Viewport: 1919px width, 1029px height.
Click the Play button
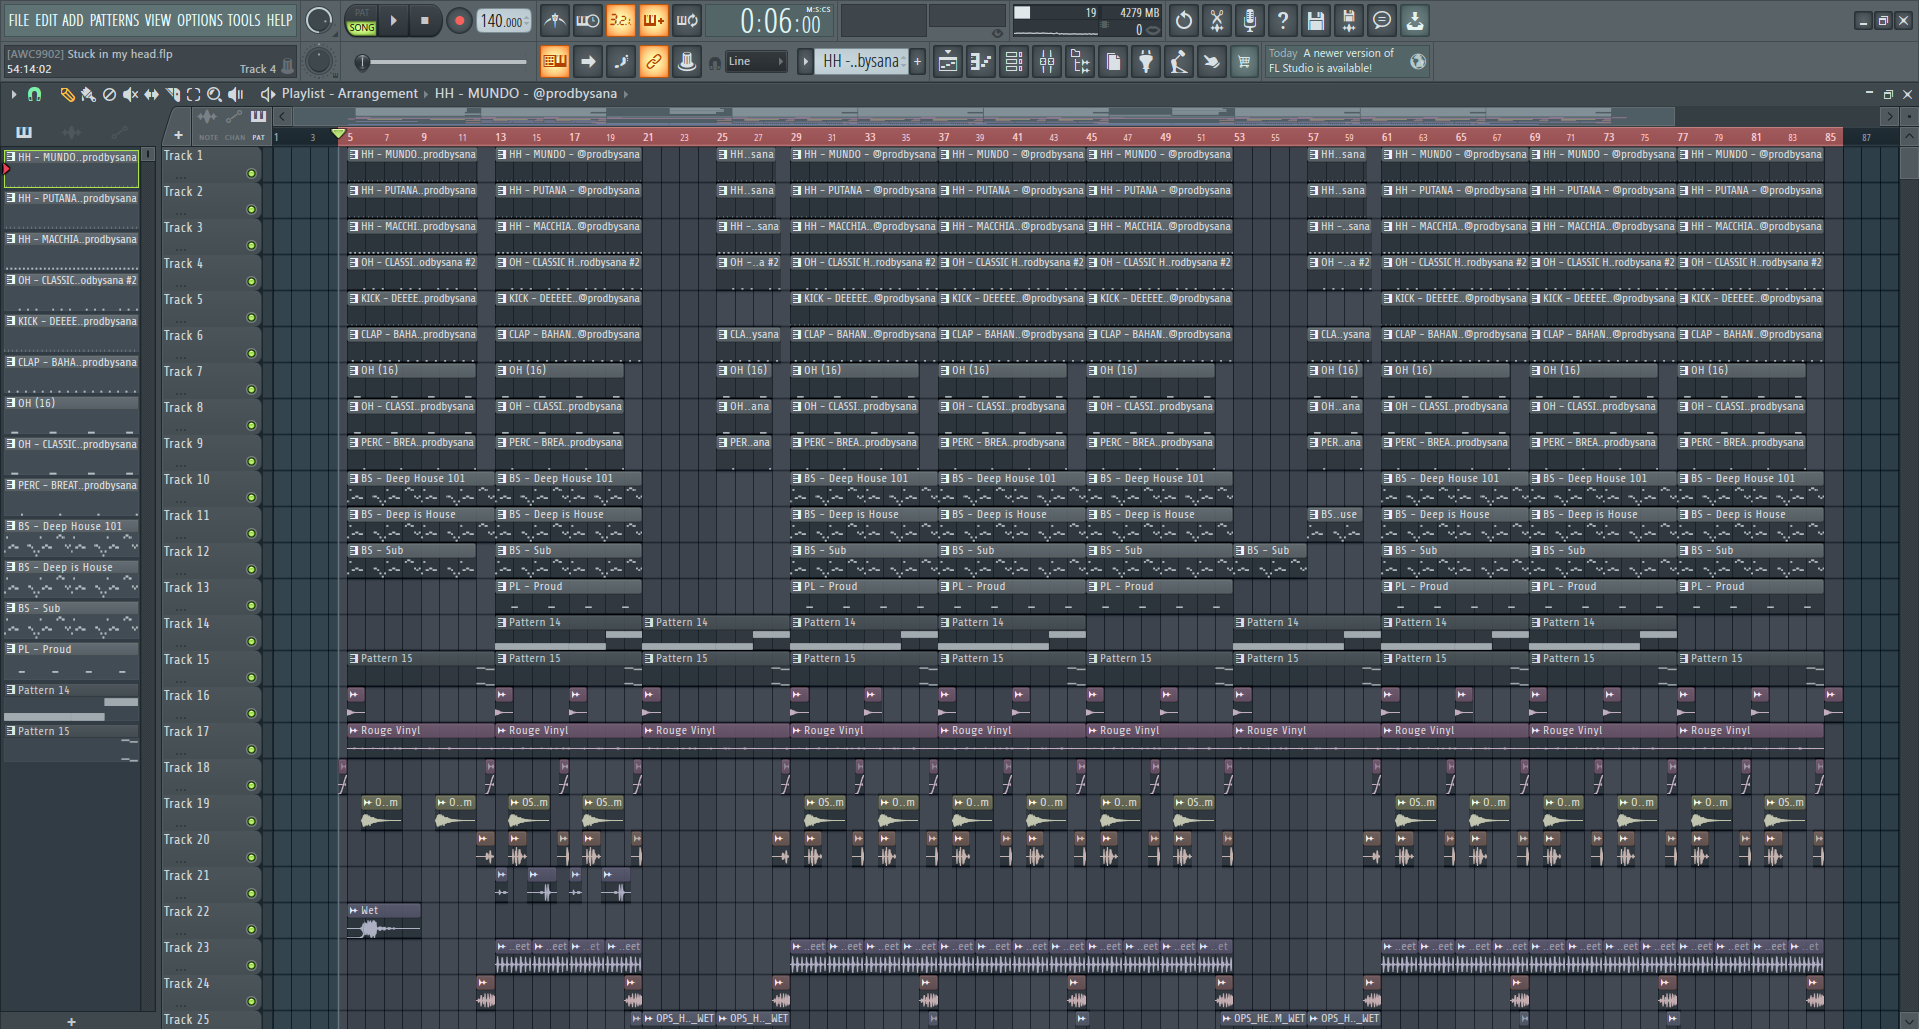click(394, 20)
